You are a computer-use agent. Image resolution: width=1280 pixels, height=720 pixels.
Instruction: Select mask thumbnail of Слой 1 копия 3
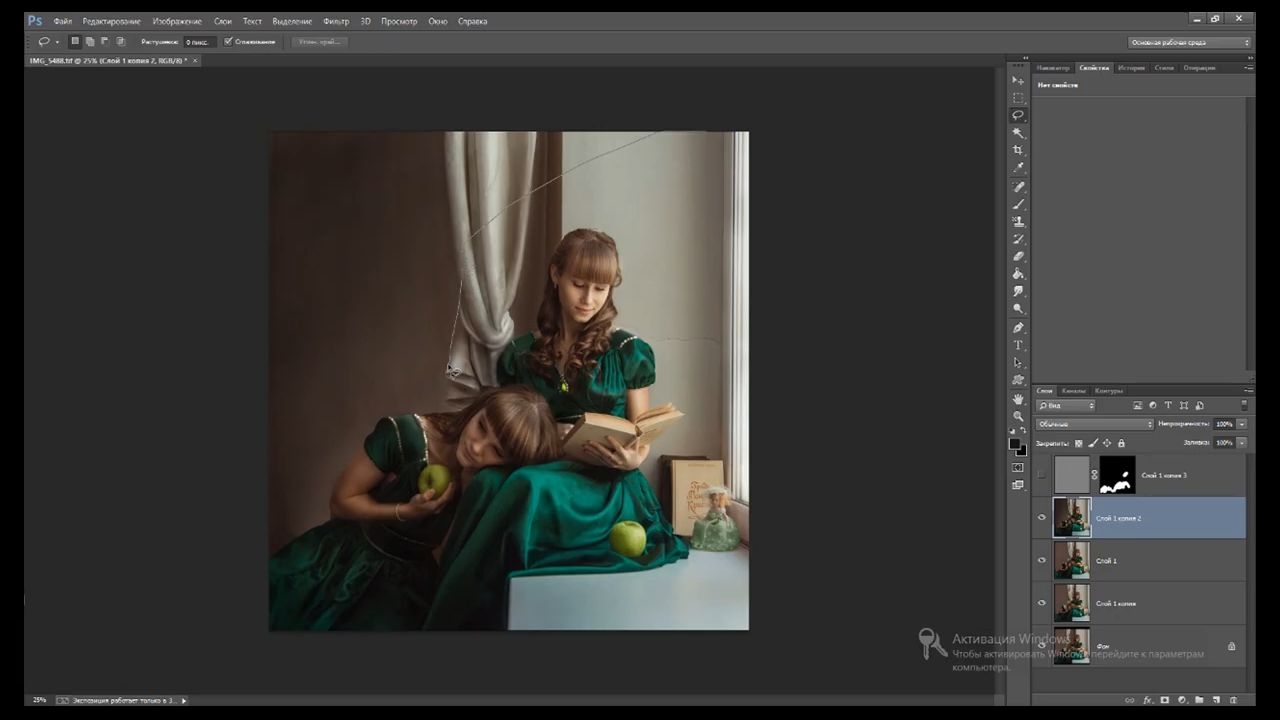(x=1117, y=475)
